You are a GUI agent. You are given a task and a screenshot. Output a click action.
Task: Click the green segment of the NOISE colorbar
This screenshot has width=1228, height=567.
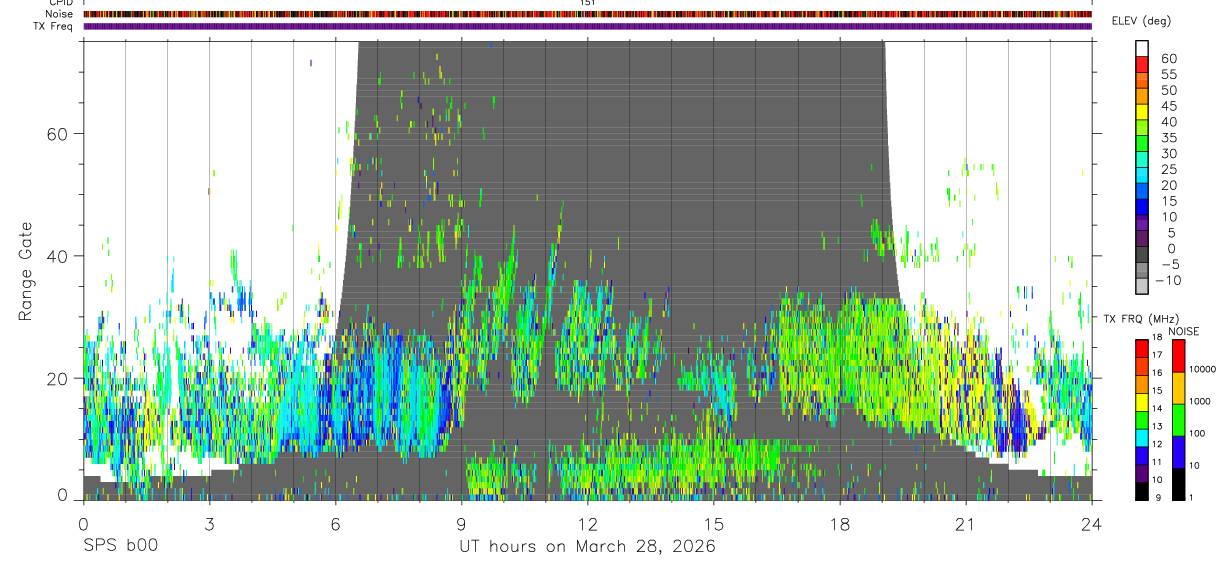(x=1178, y=420)
